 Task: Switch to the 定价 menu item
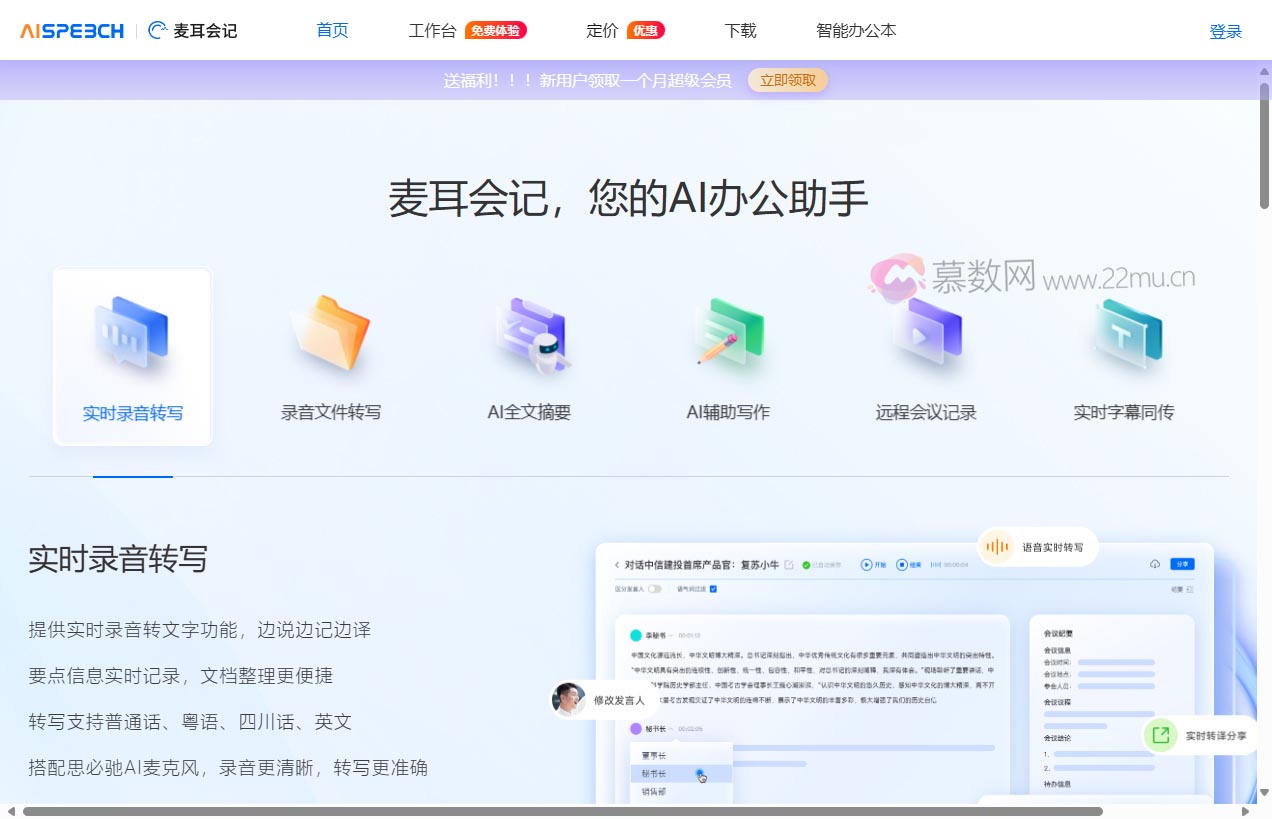(600, 31)
